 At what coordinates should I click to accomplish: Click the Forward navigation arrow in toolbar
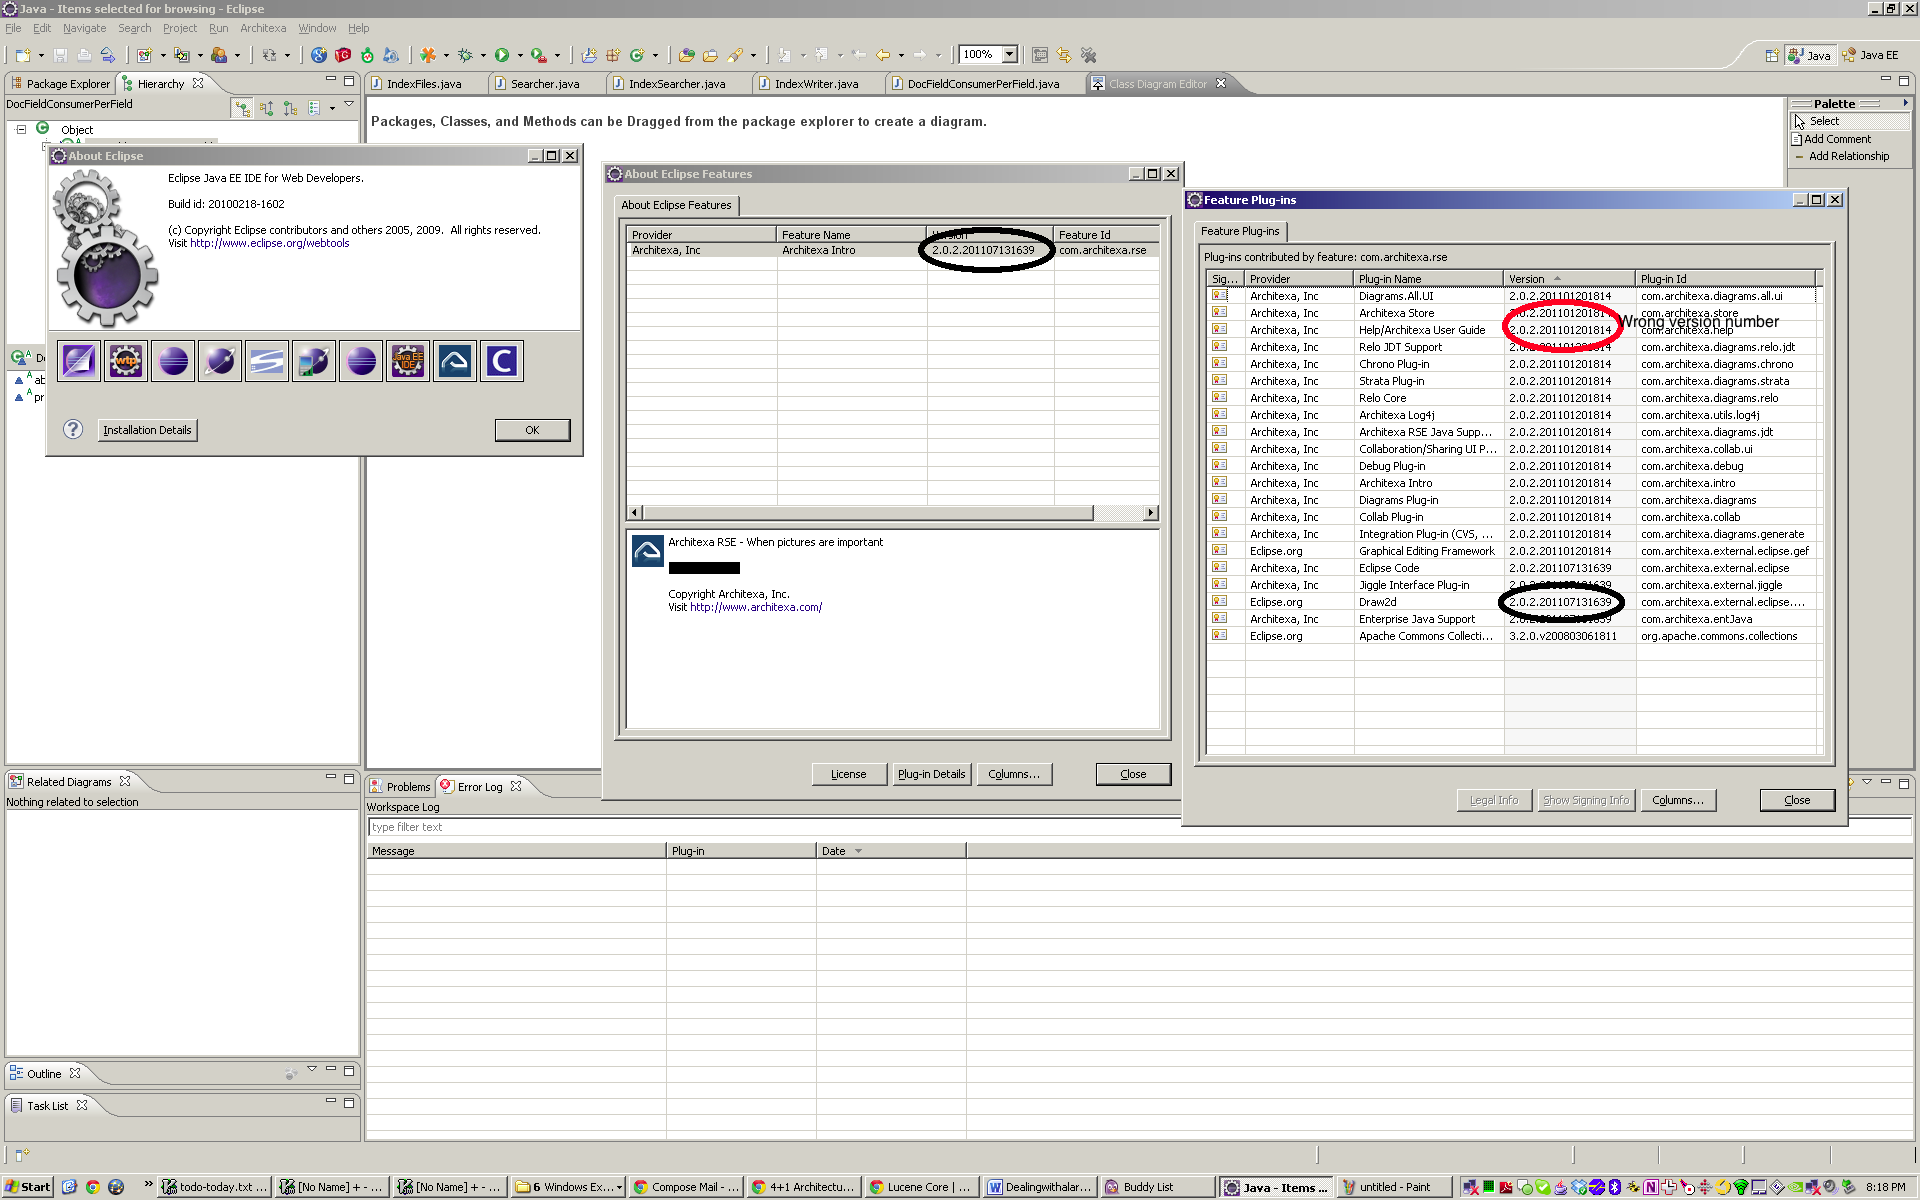click(x=920, y=55)
